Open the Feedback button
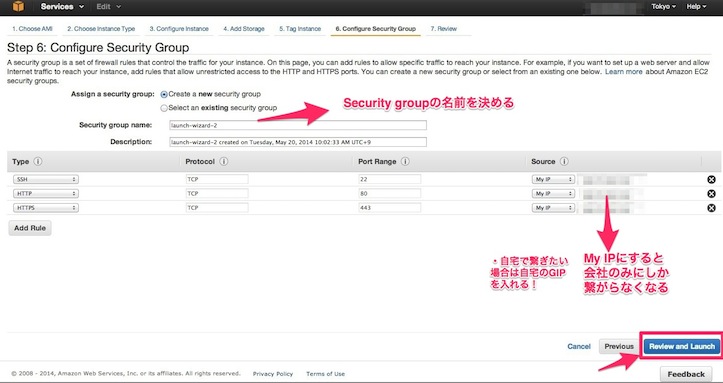 pyautogui.click(x=686, y=374)
